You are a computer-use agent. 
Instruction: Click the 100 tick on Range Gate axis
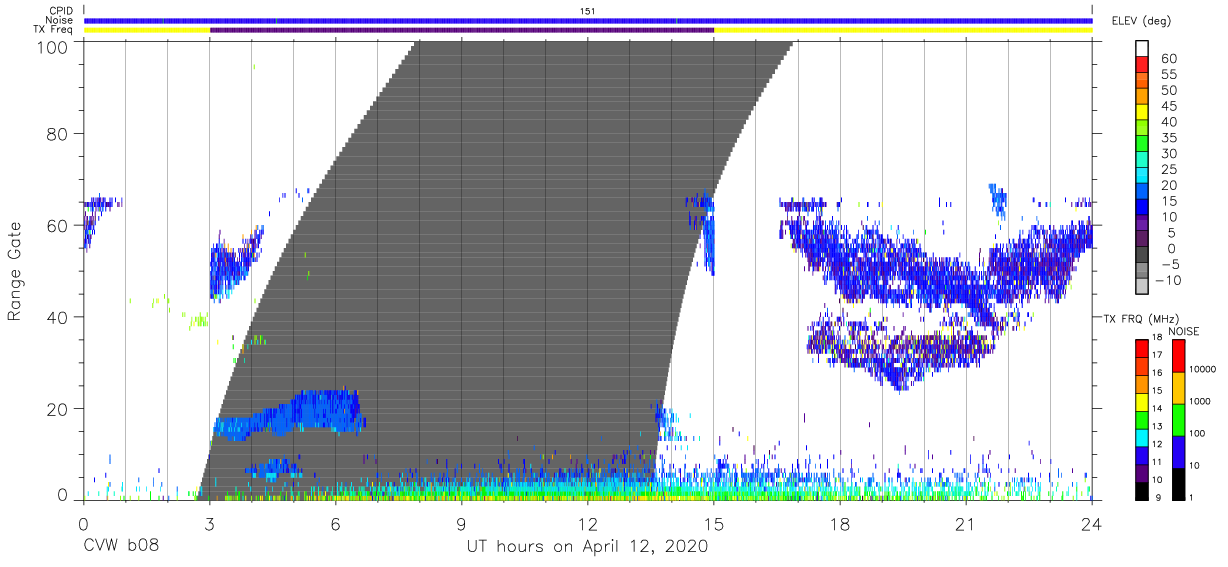point(54,48)
